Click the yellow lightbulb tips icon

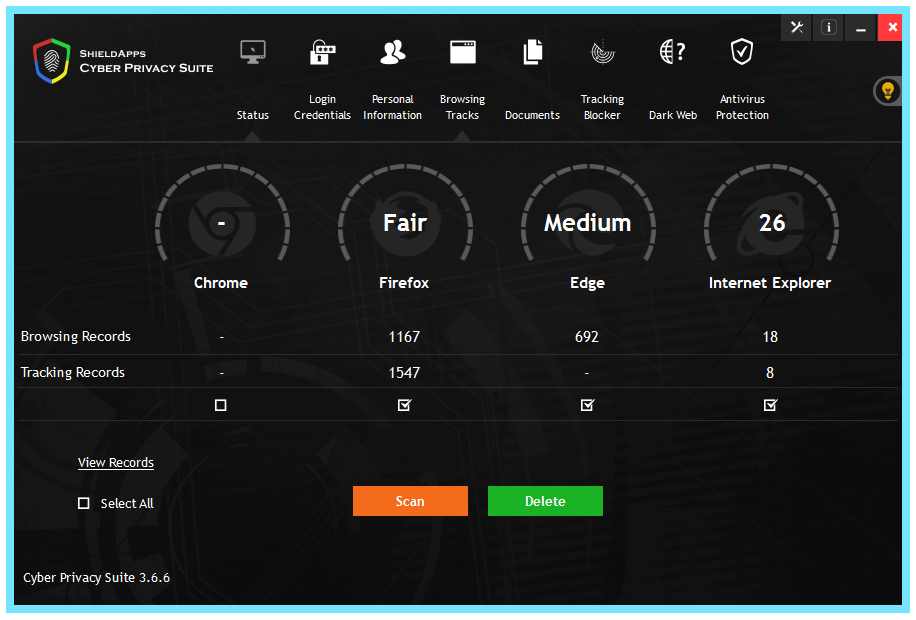887,91
